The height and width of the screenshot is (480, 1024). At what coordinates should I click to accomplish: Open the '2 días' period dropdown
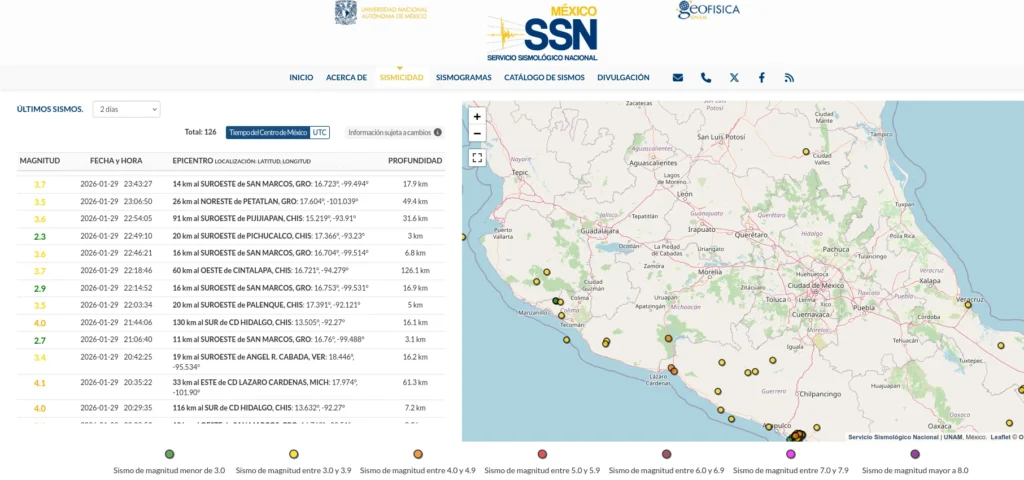click(x=126, y=109)
